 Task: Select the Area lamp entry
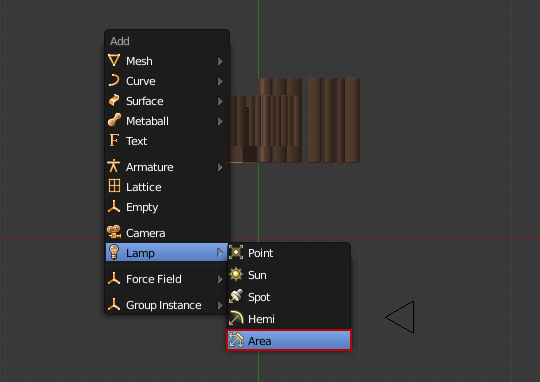[x=289, y=340]
